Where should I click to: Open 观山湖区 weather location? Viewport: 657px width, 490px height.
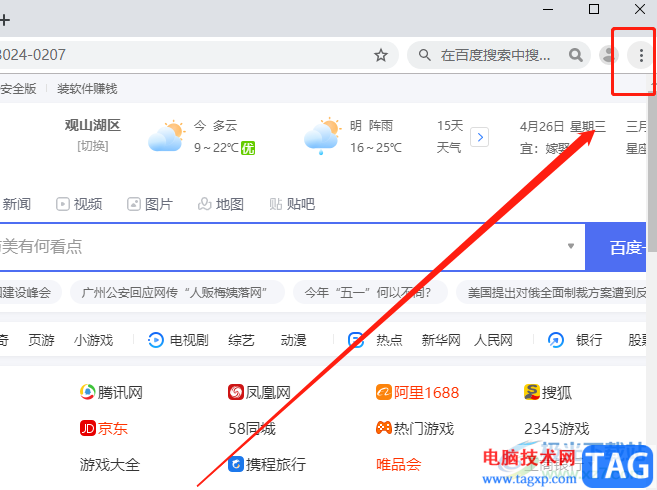pos(93,125)
